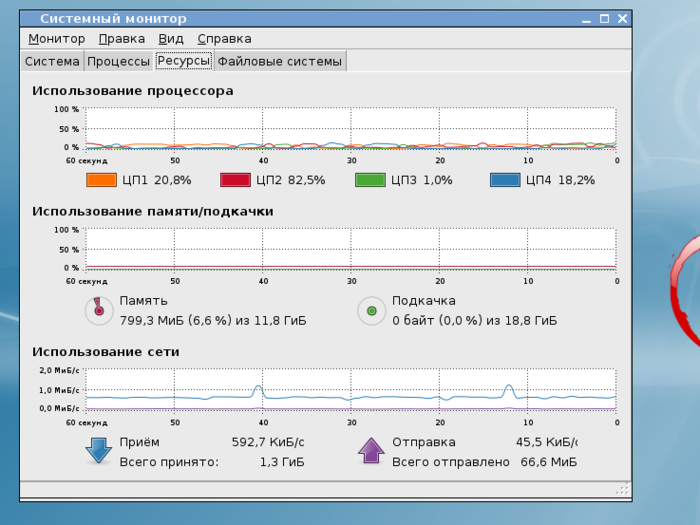Click the Использование сети heading

point(106,352)
